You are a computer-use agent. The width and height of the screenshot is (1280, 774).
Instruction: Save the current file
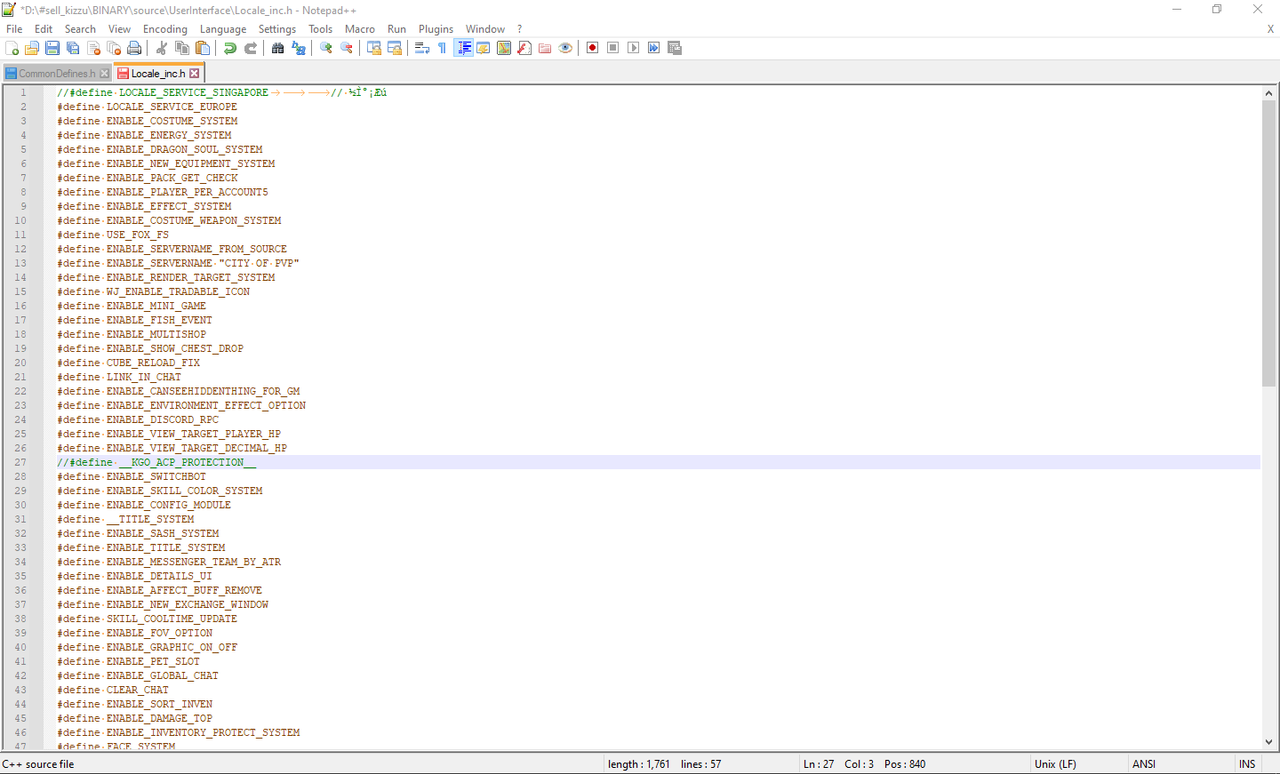coord(52,48)
